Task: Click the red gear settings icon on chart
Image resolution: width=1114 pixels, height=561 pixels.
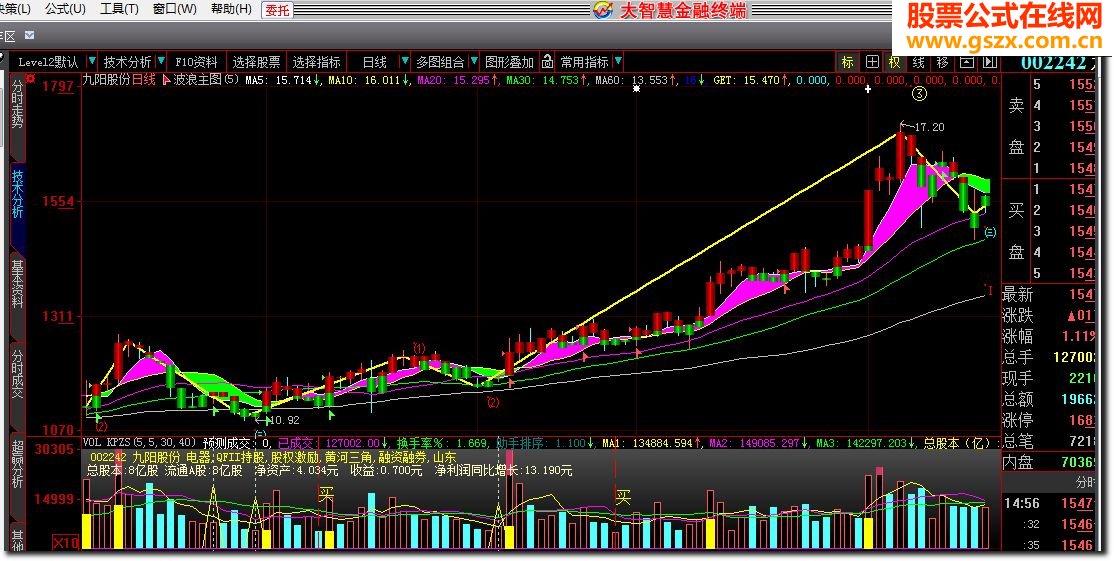Action: point(30,80)
